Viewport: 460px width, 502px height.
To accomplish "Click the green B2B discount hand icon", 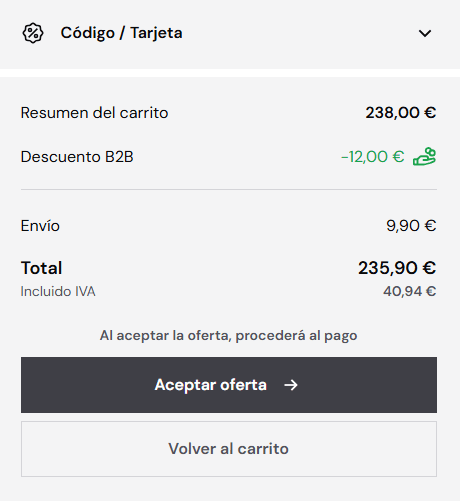I will click(424, 157).
